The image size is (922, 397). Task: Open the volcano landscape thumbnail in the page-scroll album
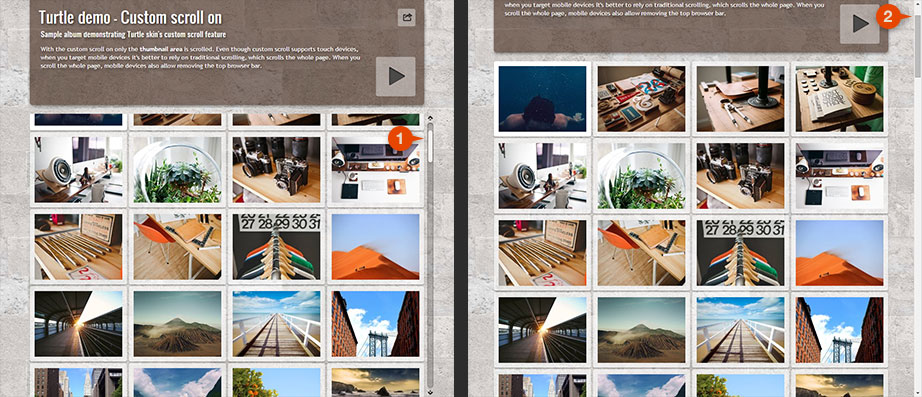click(642, 329)
